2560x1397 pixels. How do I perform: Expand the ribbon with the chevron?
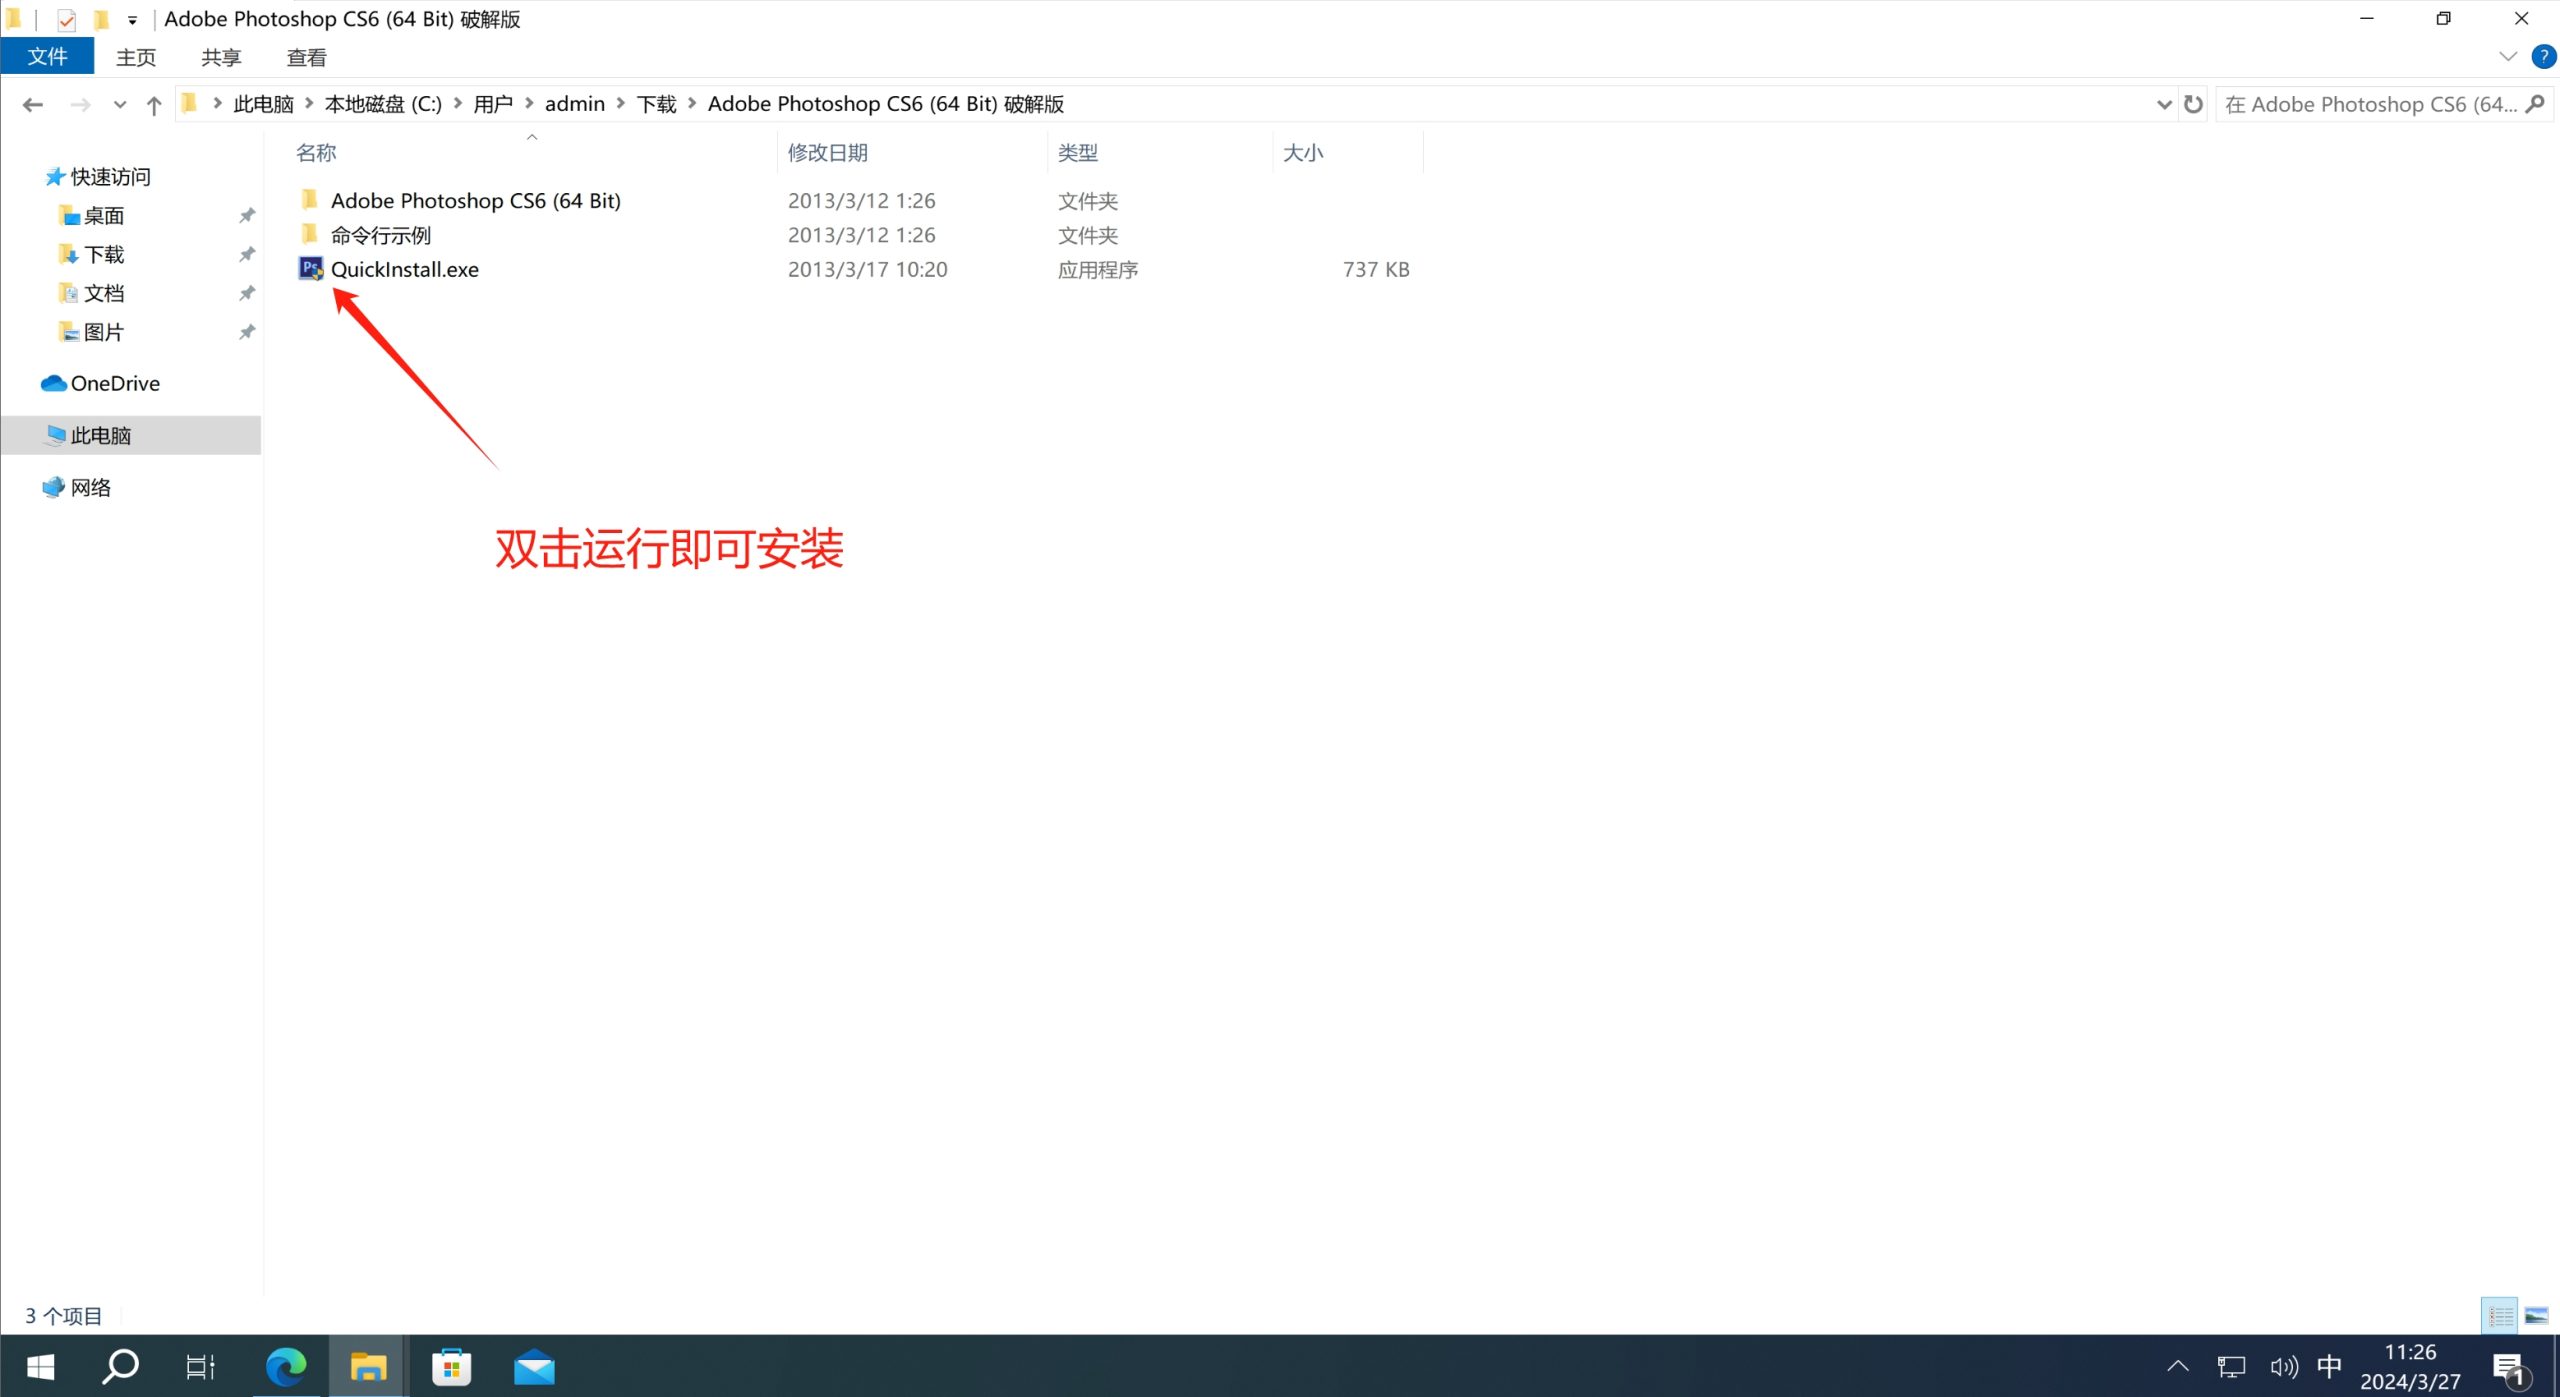tap(2507, 57)
